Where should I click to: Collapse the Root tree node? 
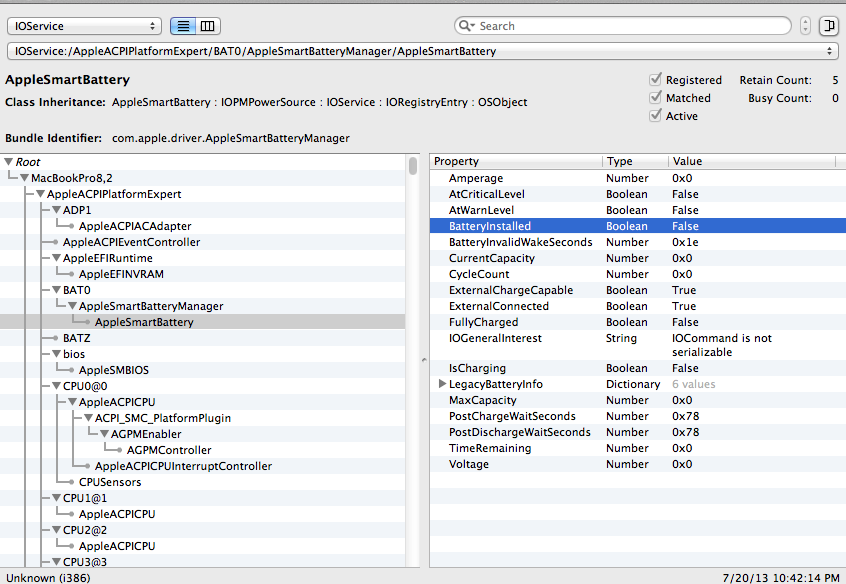pos(8,161)
